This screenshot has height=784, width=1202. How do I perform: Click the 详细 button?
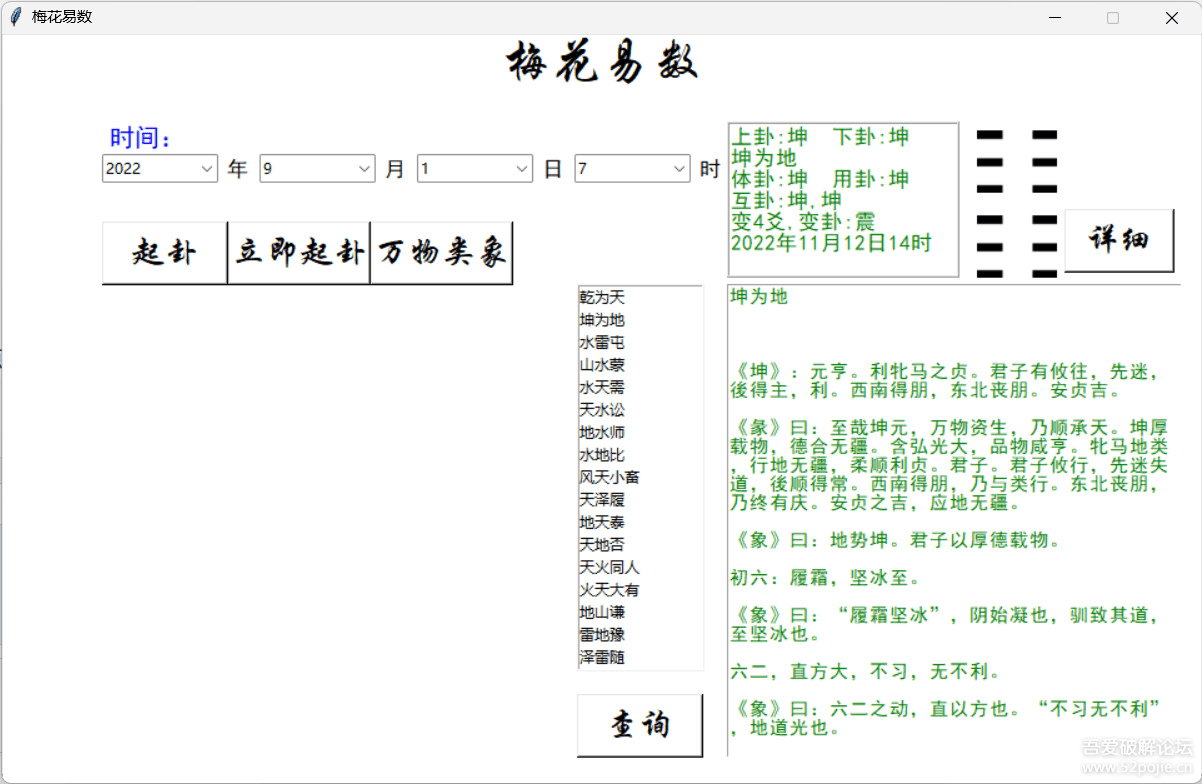click(x=1119, y=240)
